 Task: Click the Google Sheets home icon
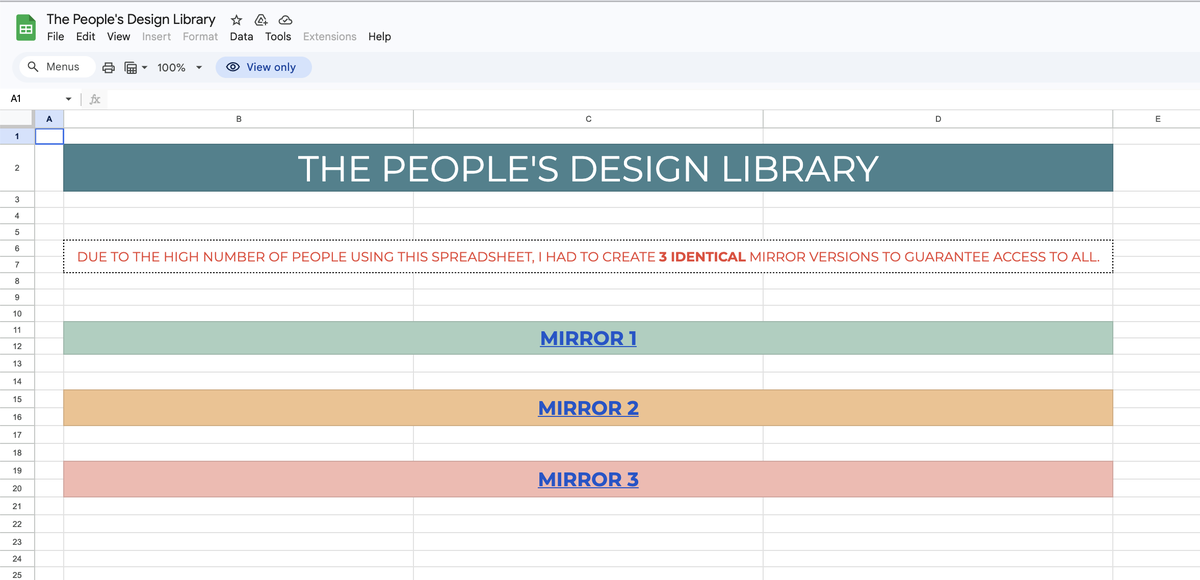pyautogui.click(x=26, y=29)
